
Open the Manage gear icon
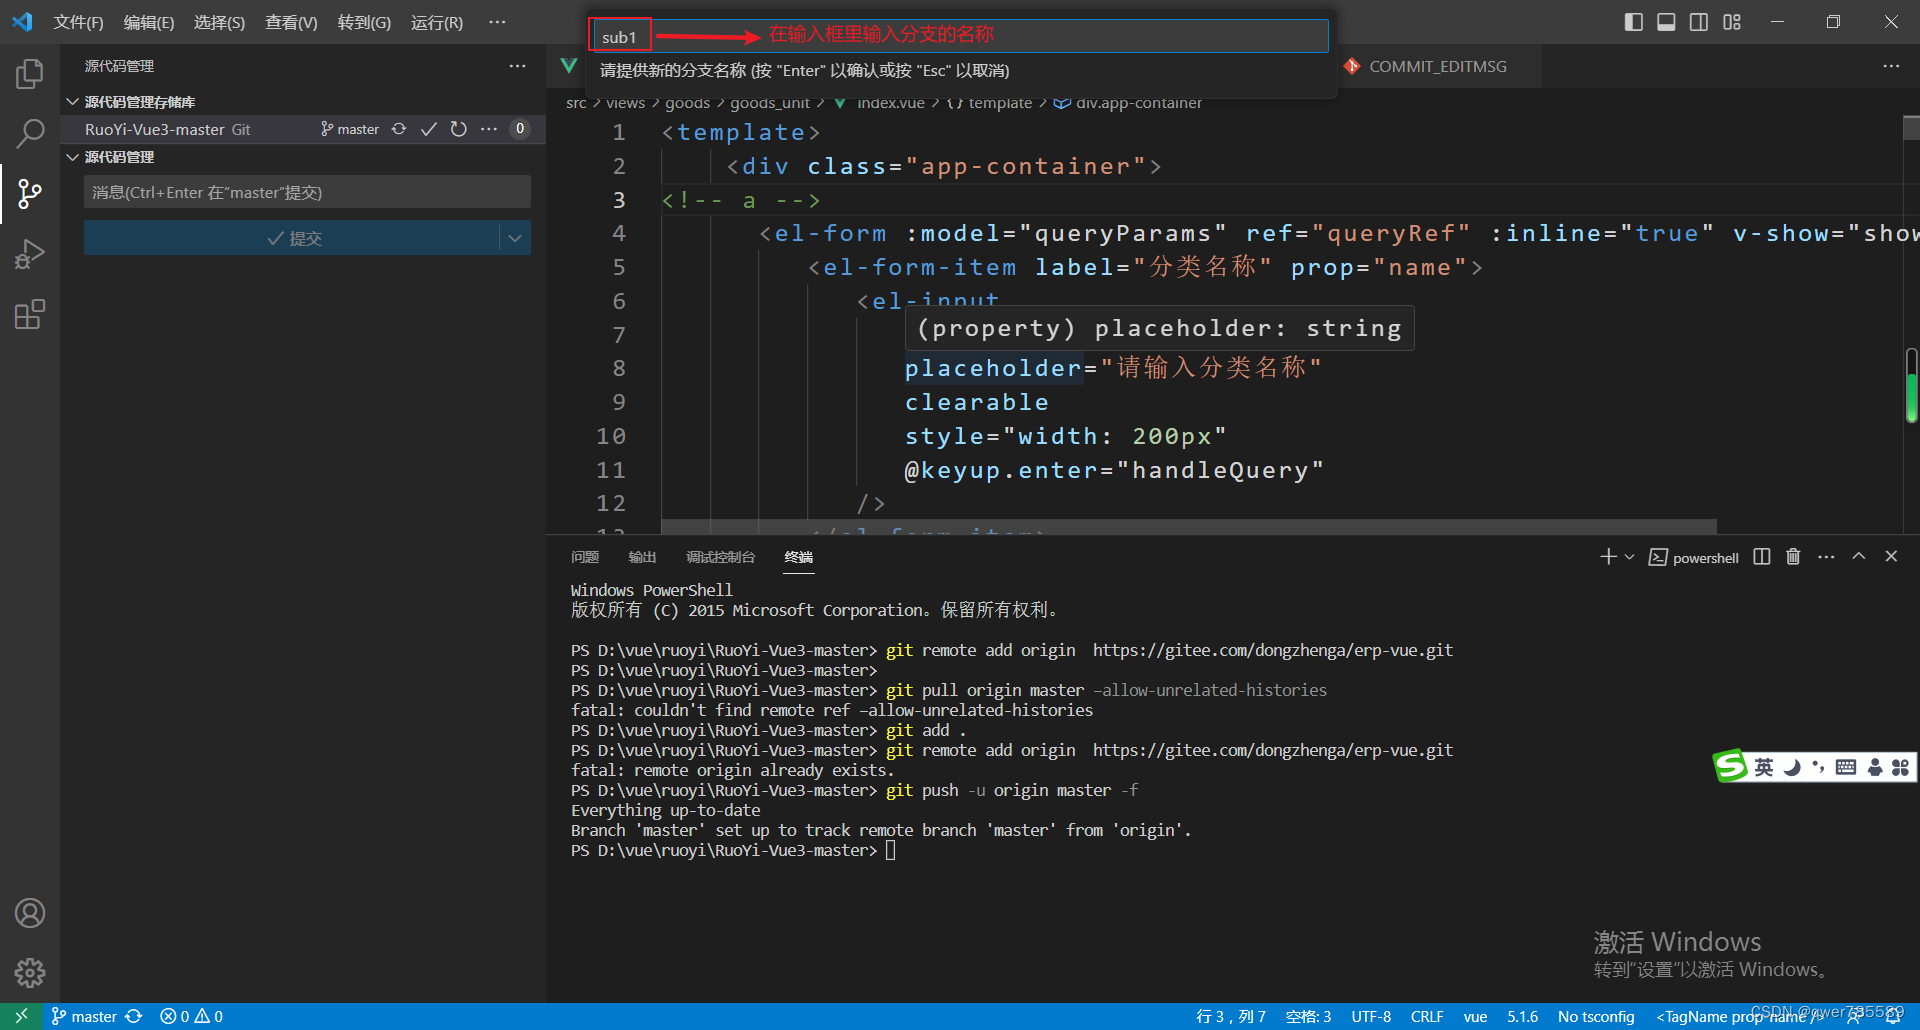[30, 973]
